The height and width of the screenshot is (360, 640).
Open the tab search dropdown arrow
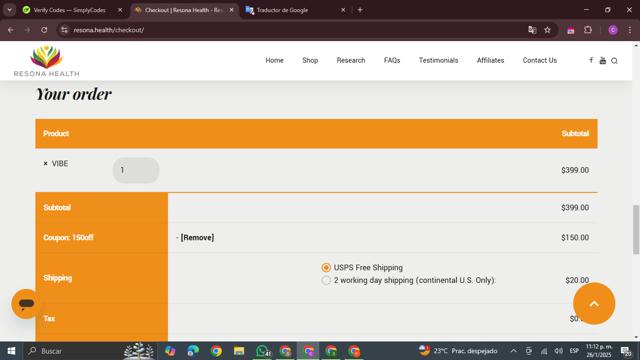point(9,10)
